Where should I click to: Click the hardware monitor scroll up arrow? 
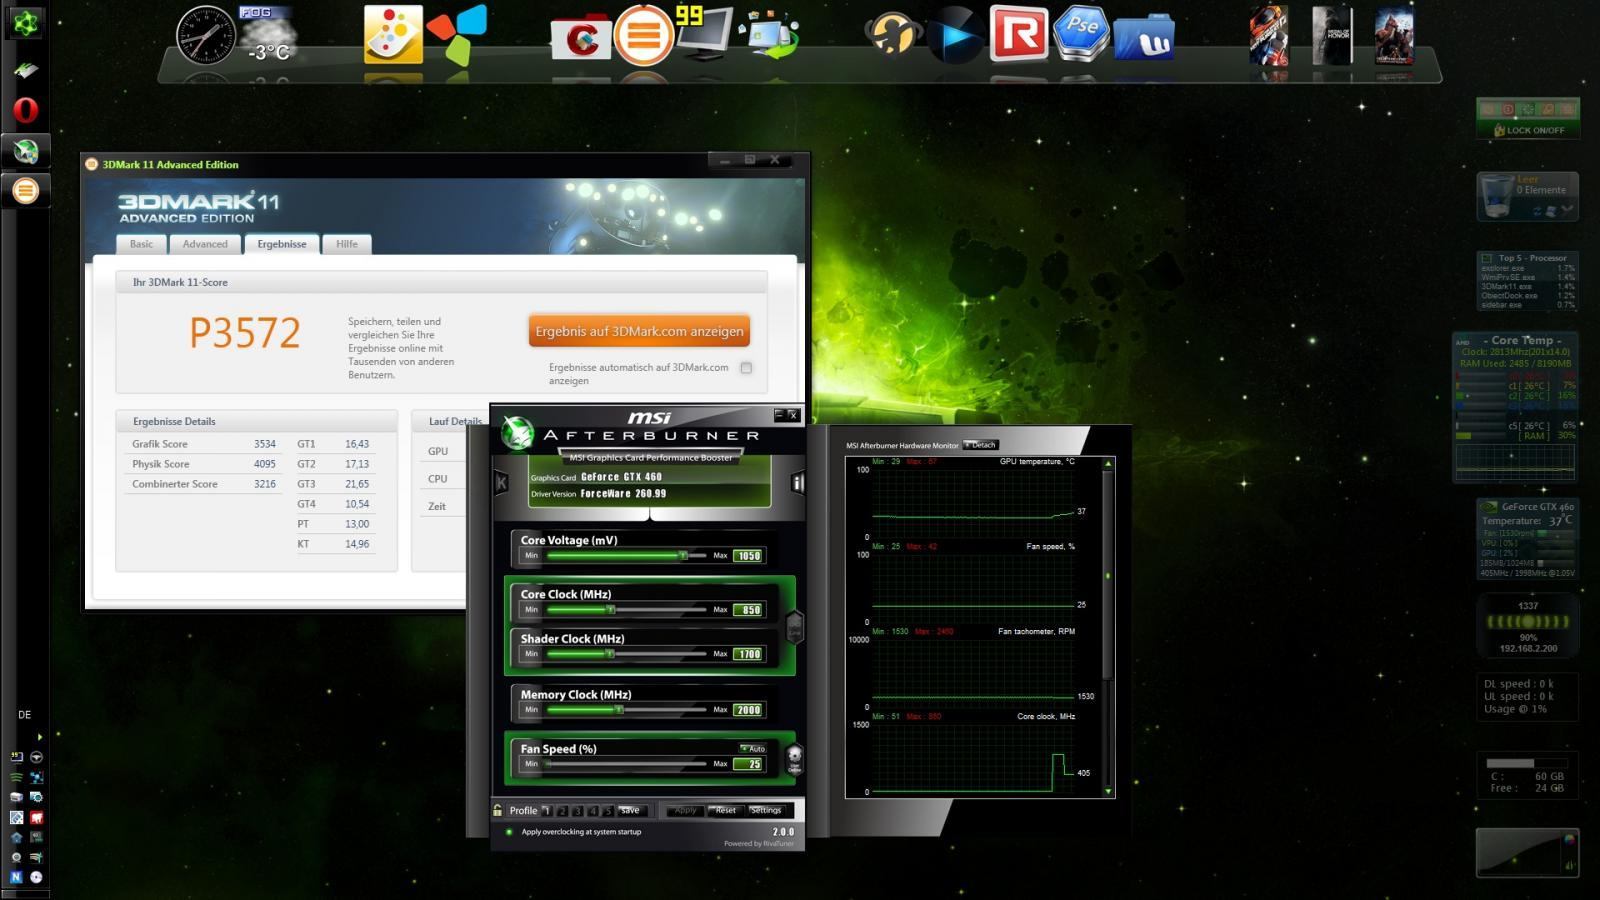1108,464
